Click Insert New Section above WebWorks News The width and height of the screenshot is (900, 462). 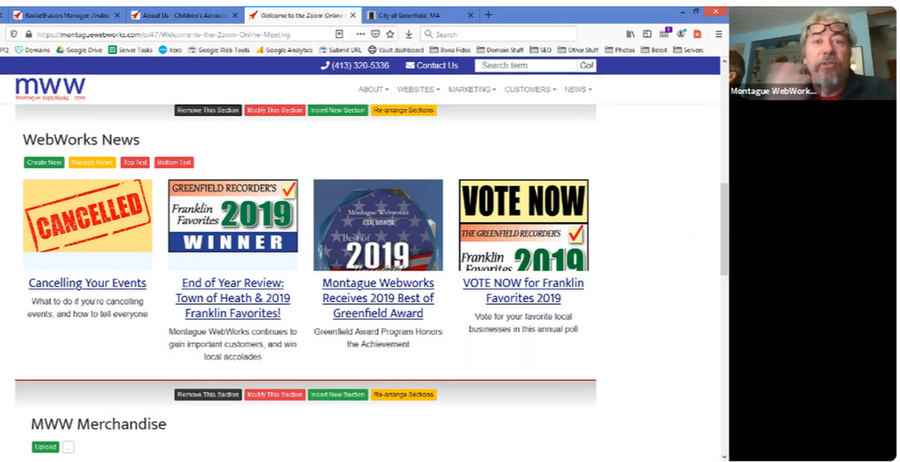(x=338, y=110)
